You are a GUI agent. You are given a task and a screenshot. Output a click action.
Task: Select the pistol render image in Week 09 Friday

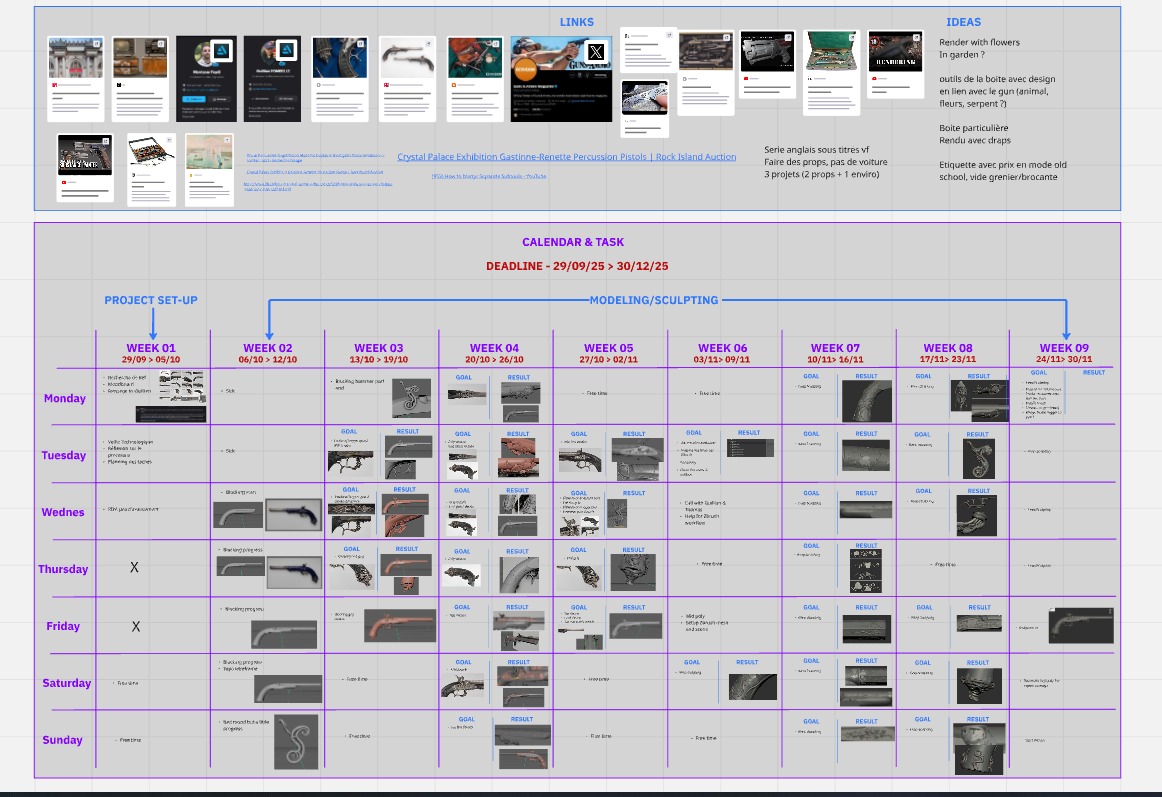coord(1080,626)
